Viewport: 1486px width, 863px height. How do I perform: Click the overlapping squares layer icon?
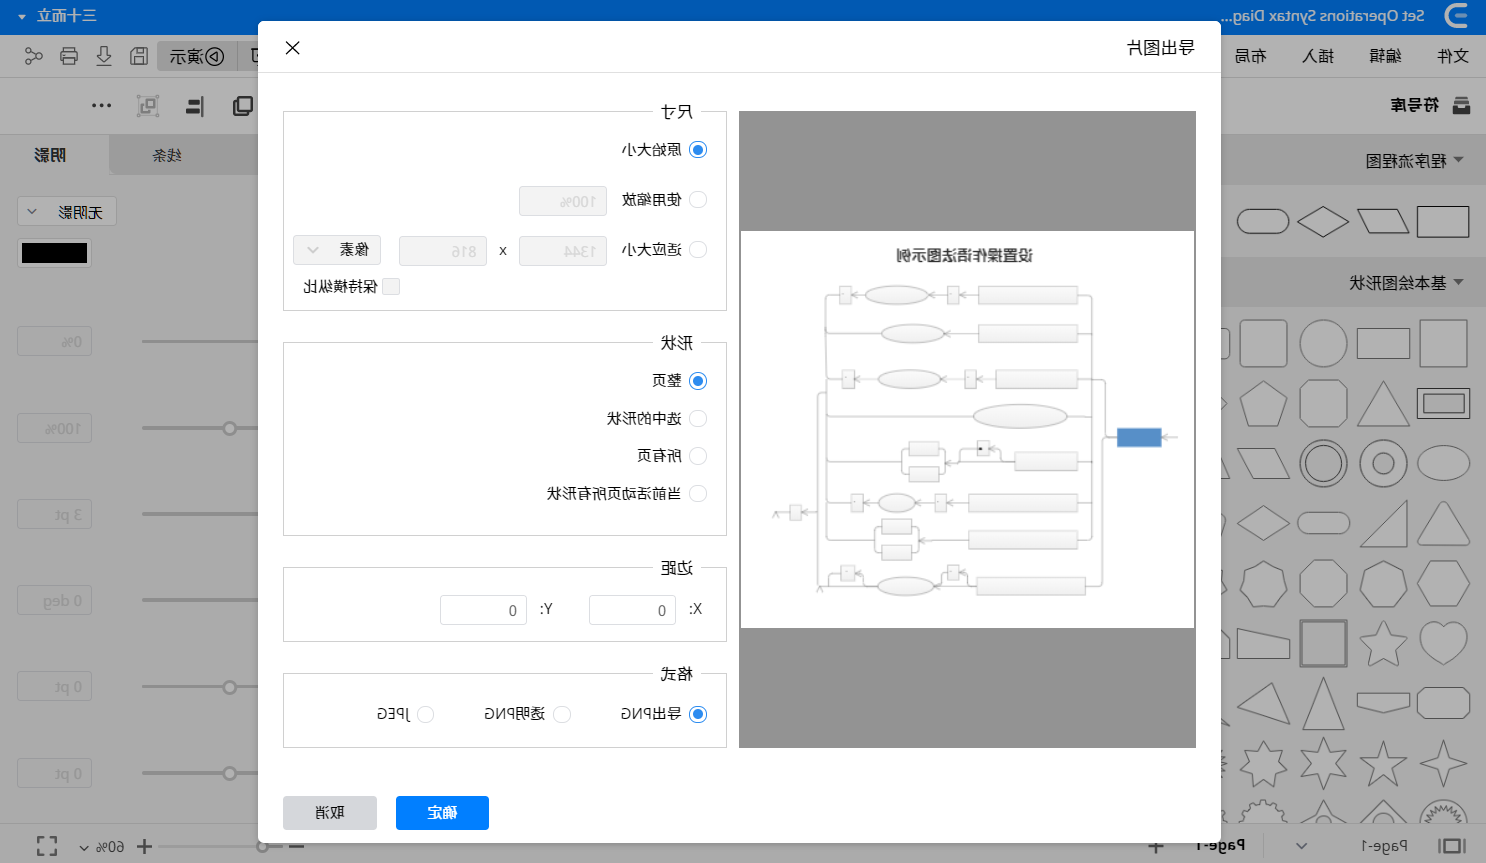(x=242, y=106)
